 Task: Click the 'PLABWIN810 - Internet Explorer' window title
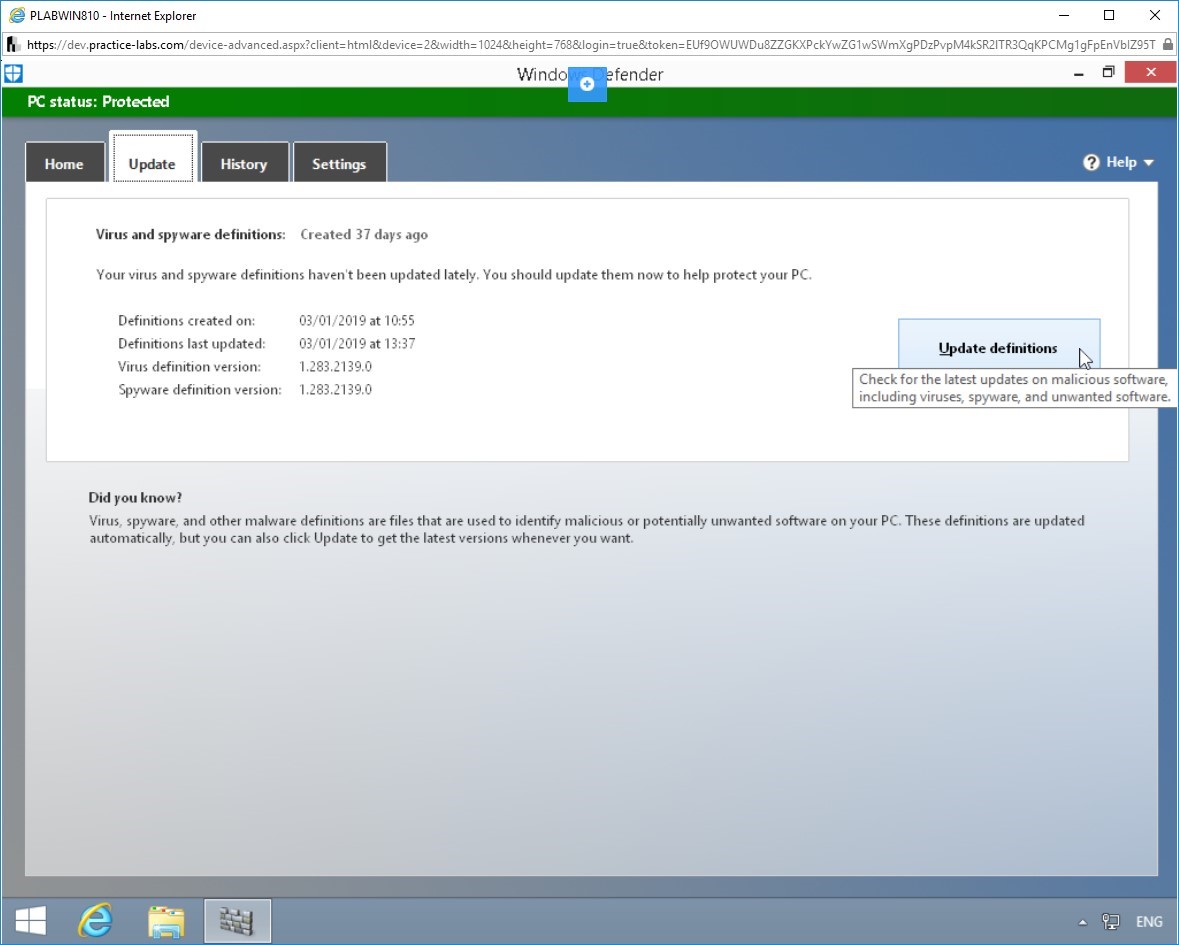[x=114, y=16]
